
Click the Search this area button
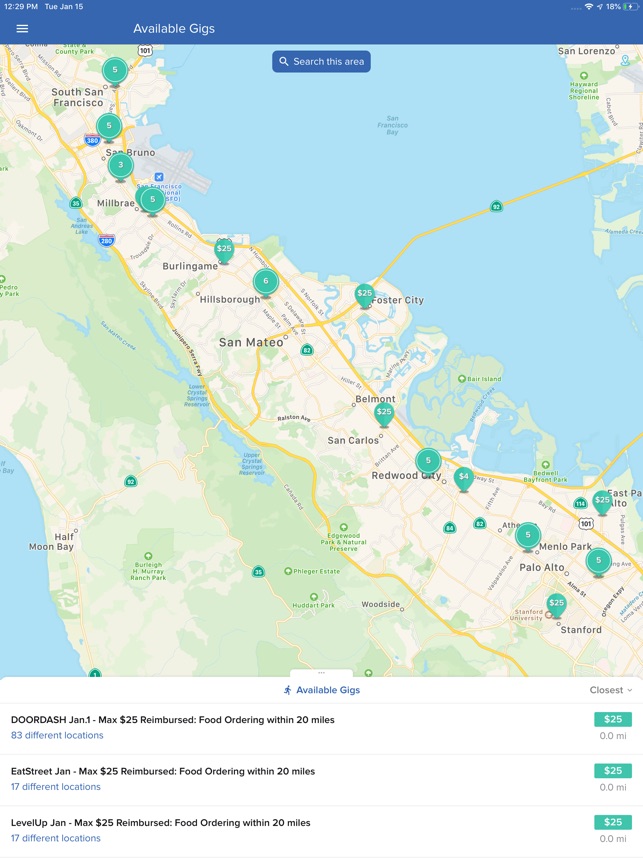coord(321,61)
